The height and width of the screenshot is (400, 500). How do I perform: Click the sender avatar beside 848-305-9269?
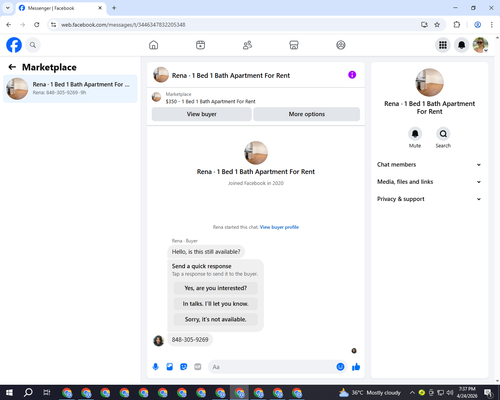158,341
